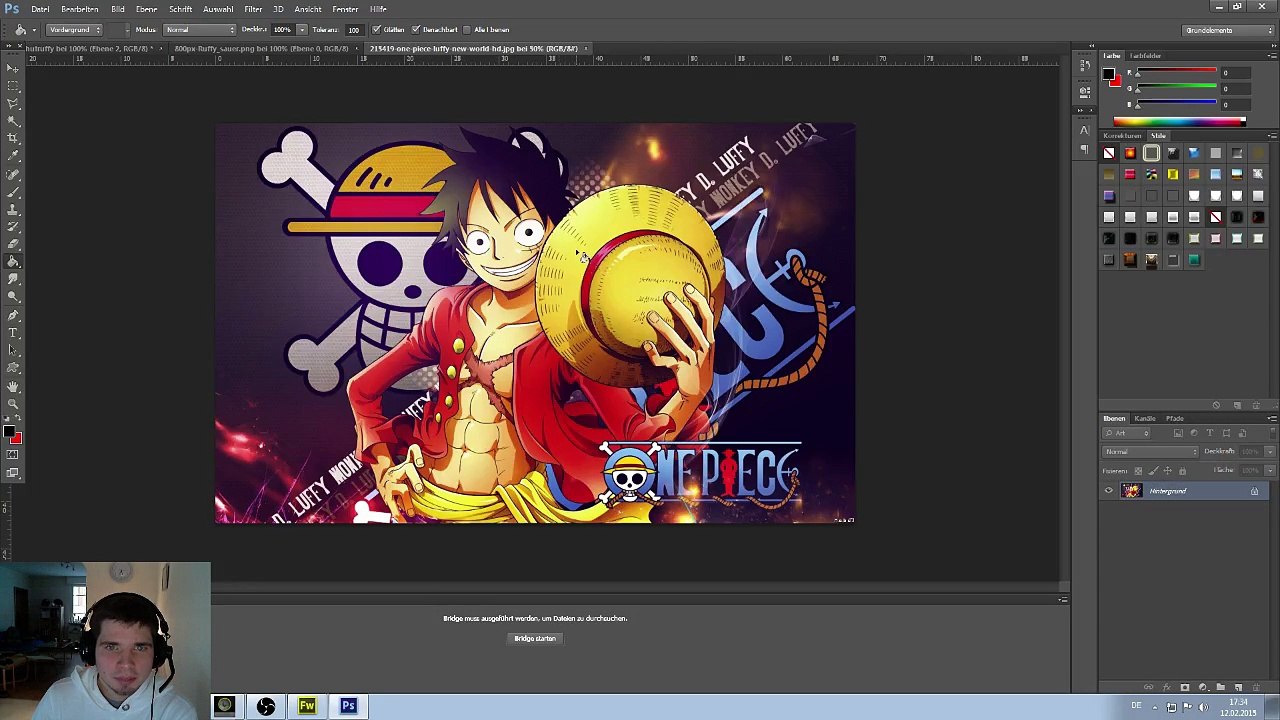This screenshot has width=1280, height=720.
Task: Open the Auswahl menu
Action: point(218,9)
